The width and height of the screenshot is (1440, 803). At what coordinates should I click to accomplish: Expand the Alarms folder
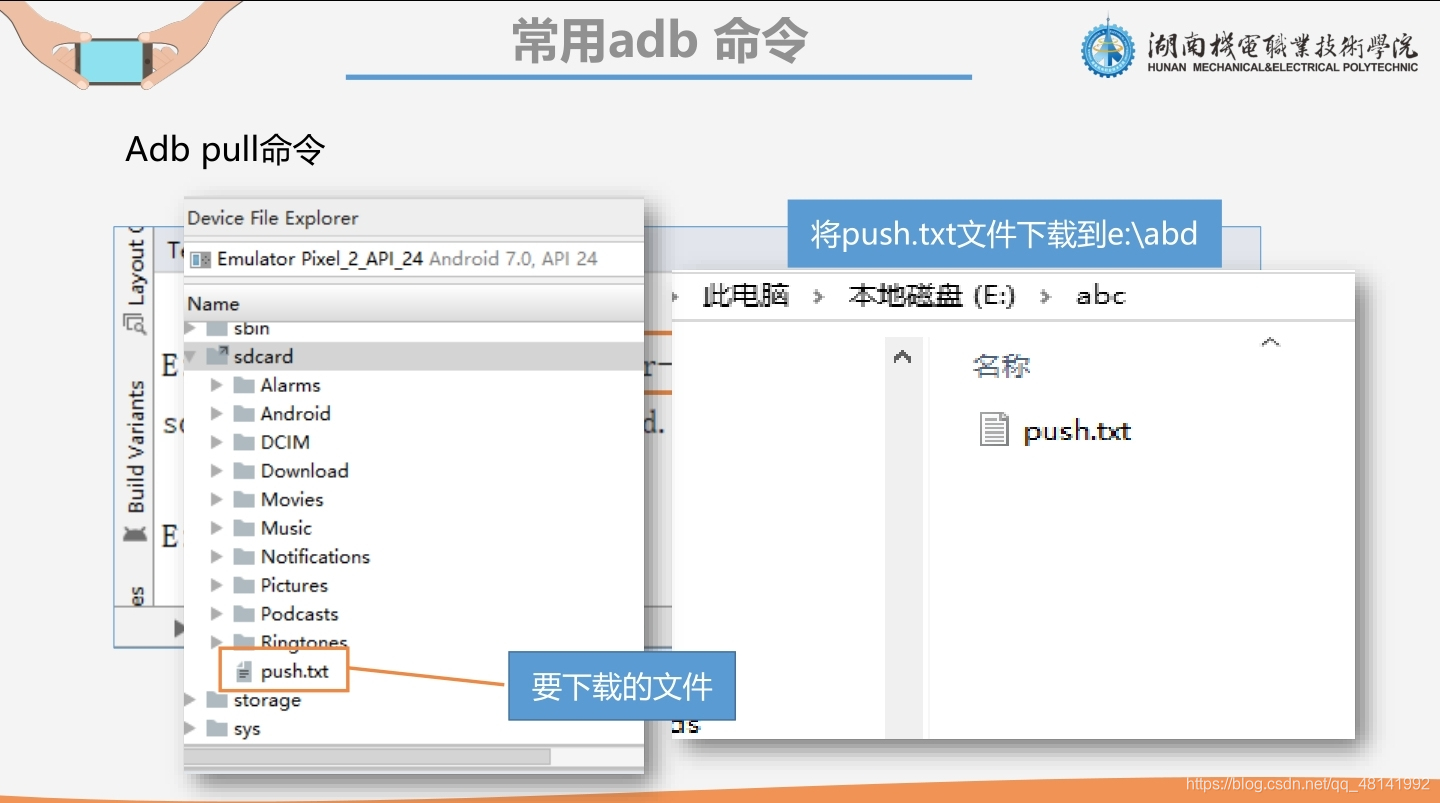tap(216, 385)
